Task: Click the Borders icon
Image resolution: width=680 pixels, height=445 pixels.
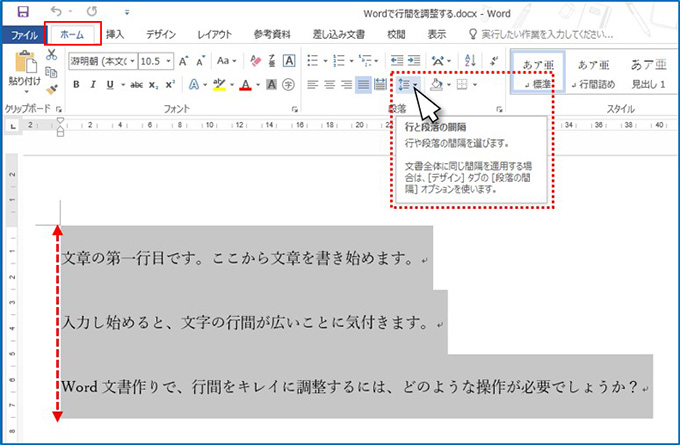Action: tap(462, 85)
